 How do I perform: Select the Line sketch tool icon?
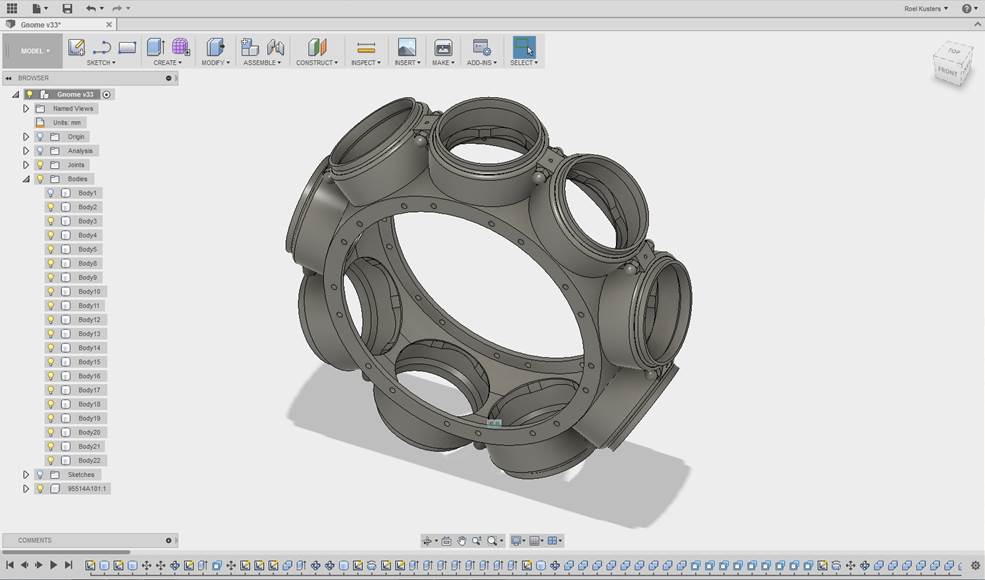coord(102,47)
